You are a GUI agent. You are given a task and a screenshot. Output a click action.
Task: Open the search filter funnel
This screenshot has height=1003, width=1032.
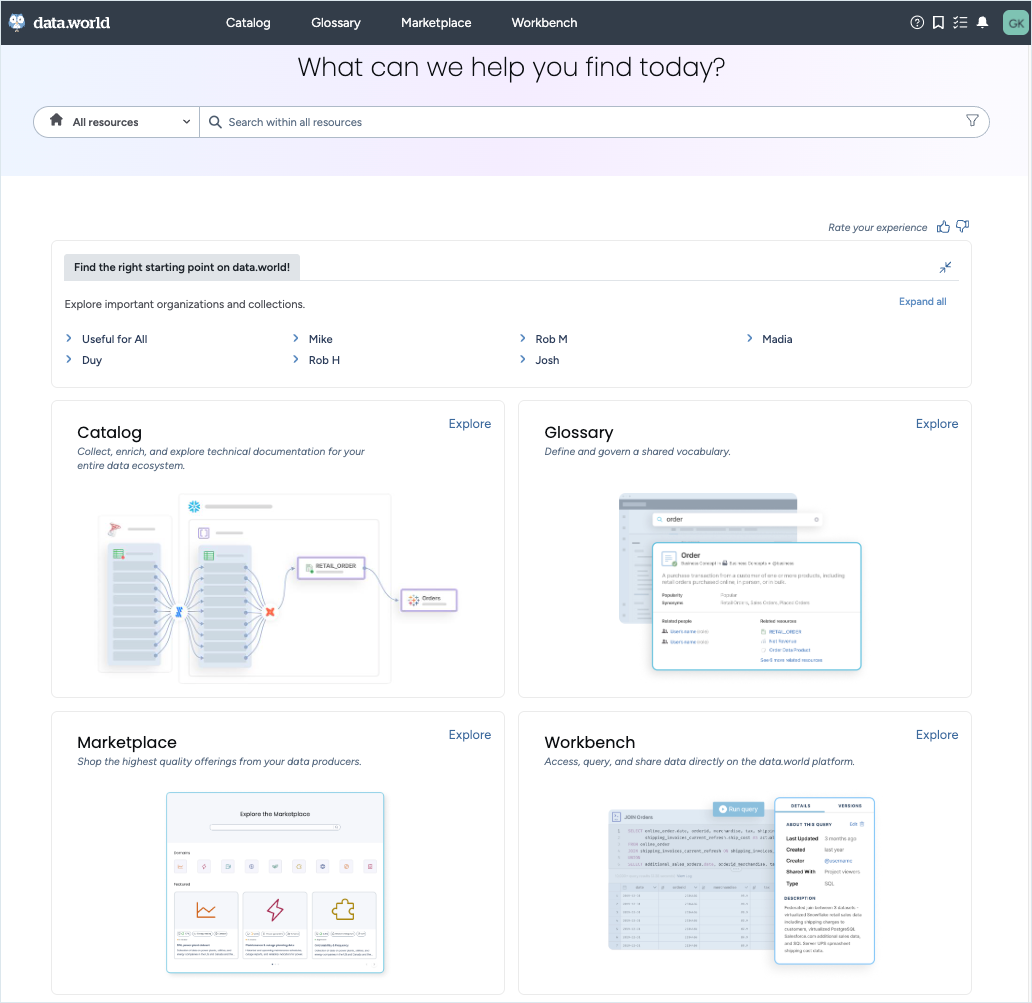(972, 120)
